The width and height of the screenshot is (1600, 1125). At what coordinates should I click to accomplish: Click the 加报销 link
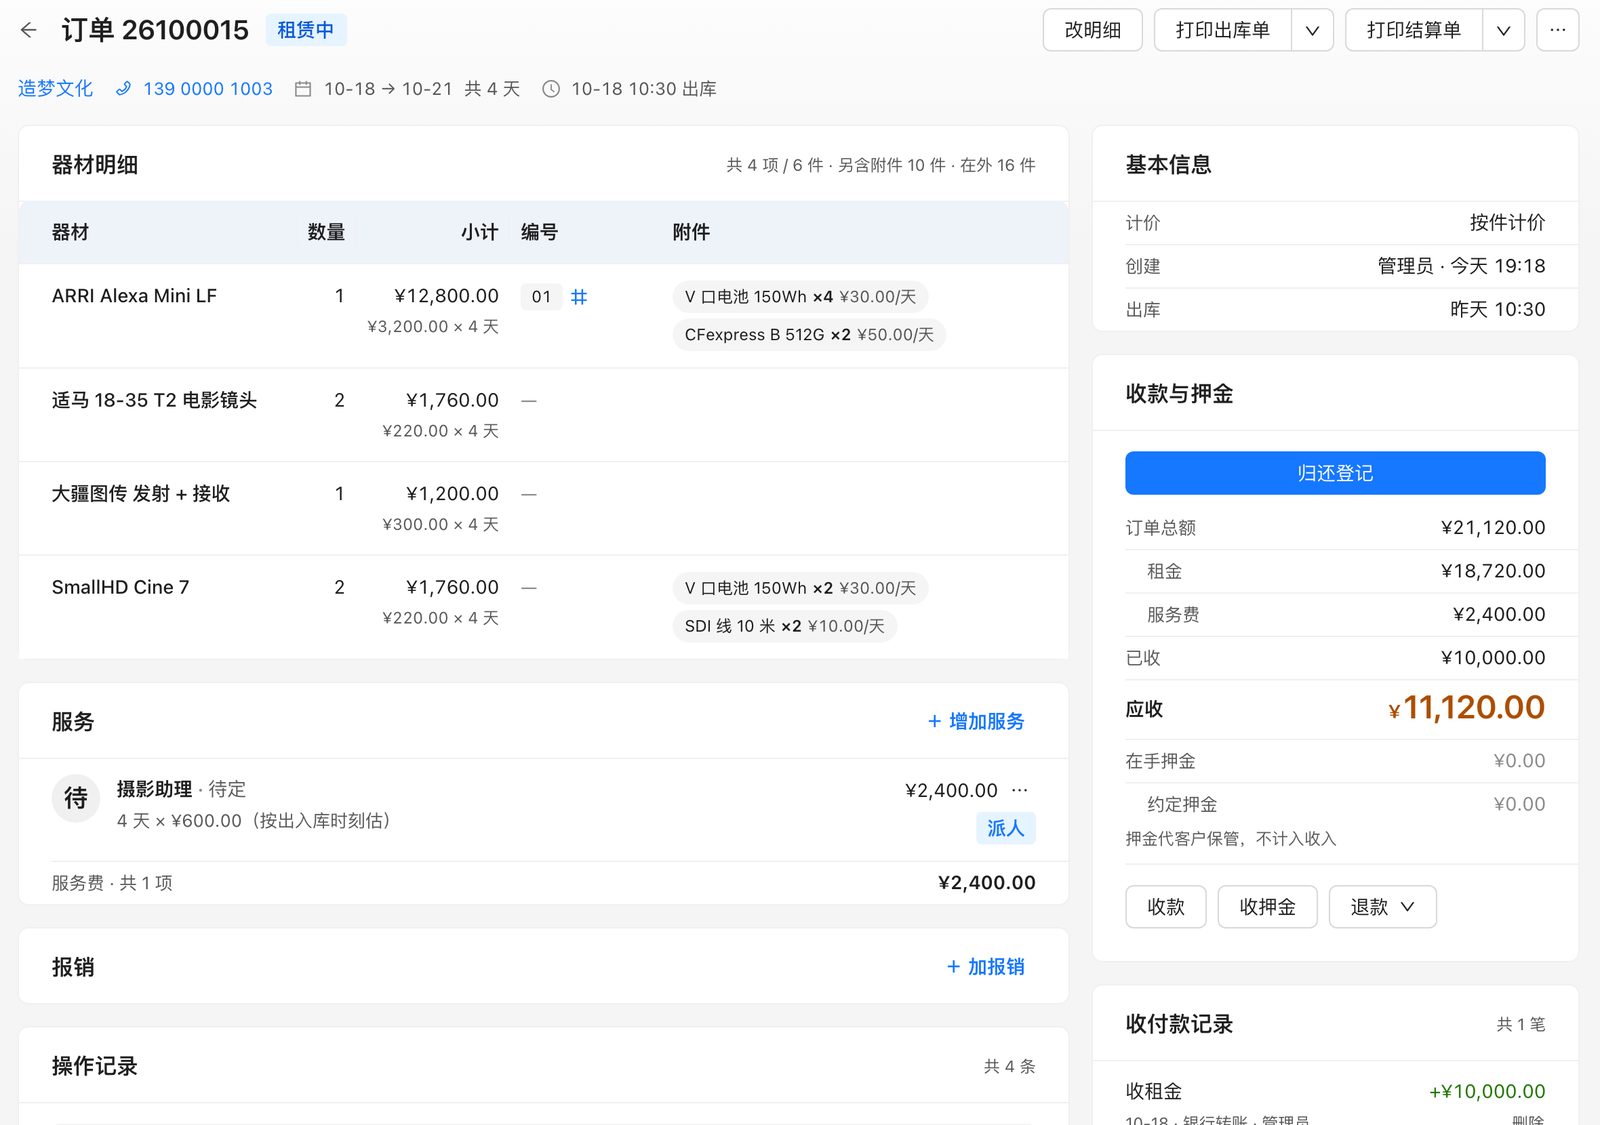coord(986,967)
